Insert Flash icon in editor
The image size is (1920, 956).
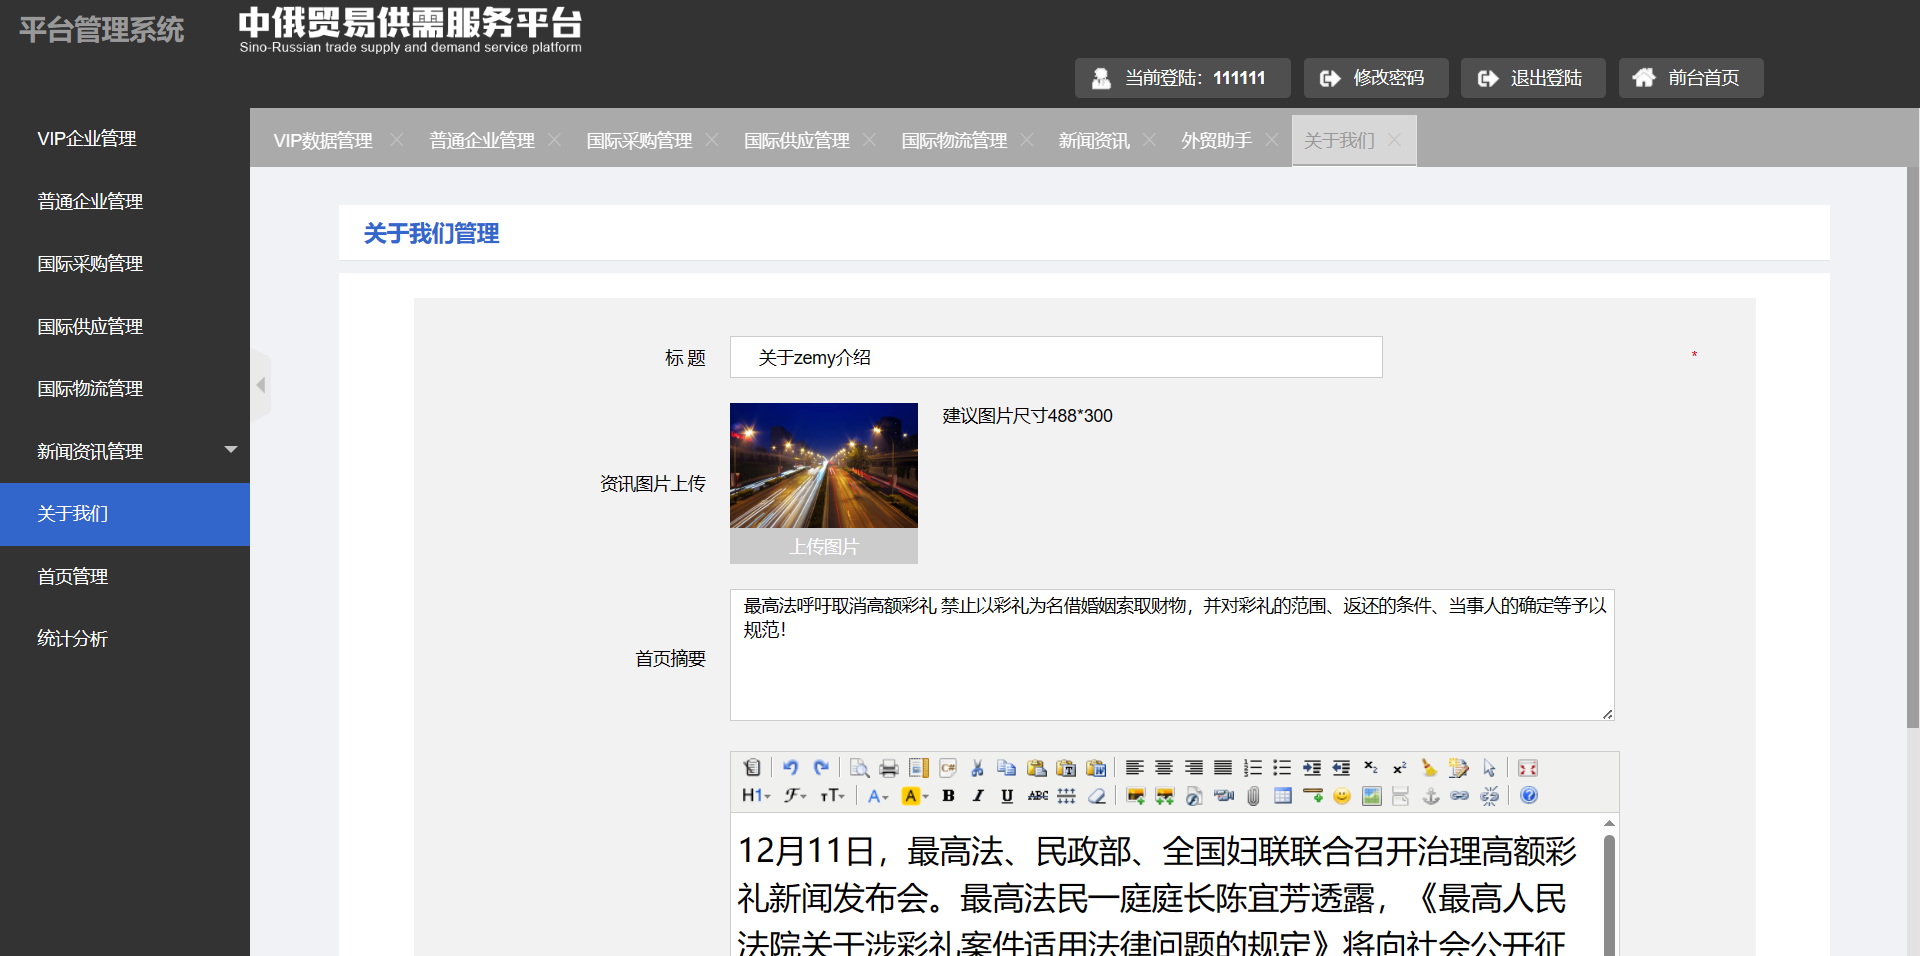(1194, 796)
